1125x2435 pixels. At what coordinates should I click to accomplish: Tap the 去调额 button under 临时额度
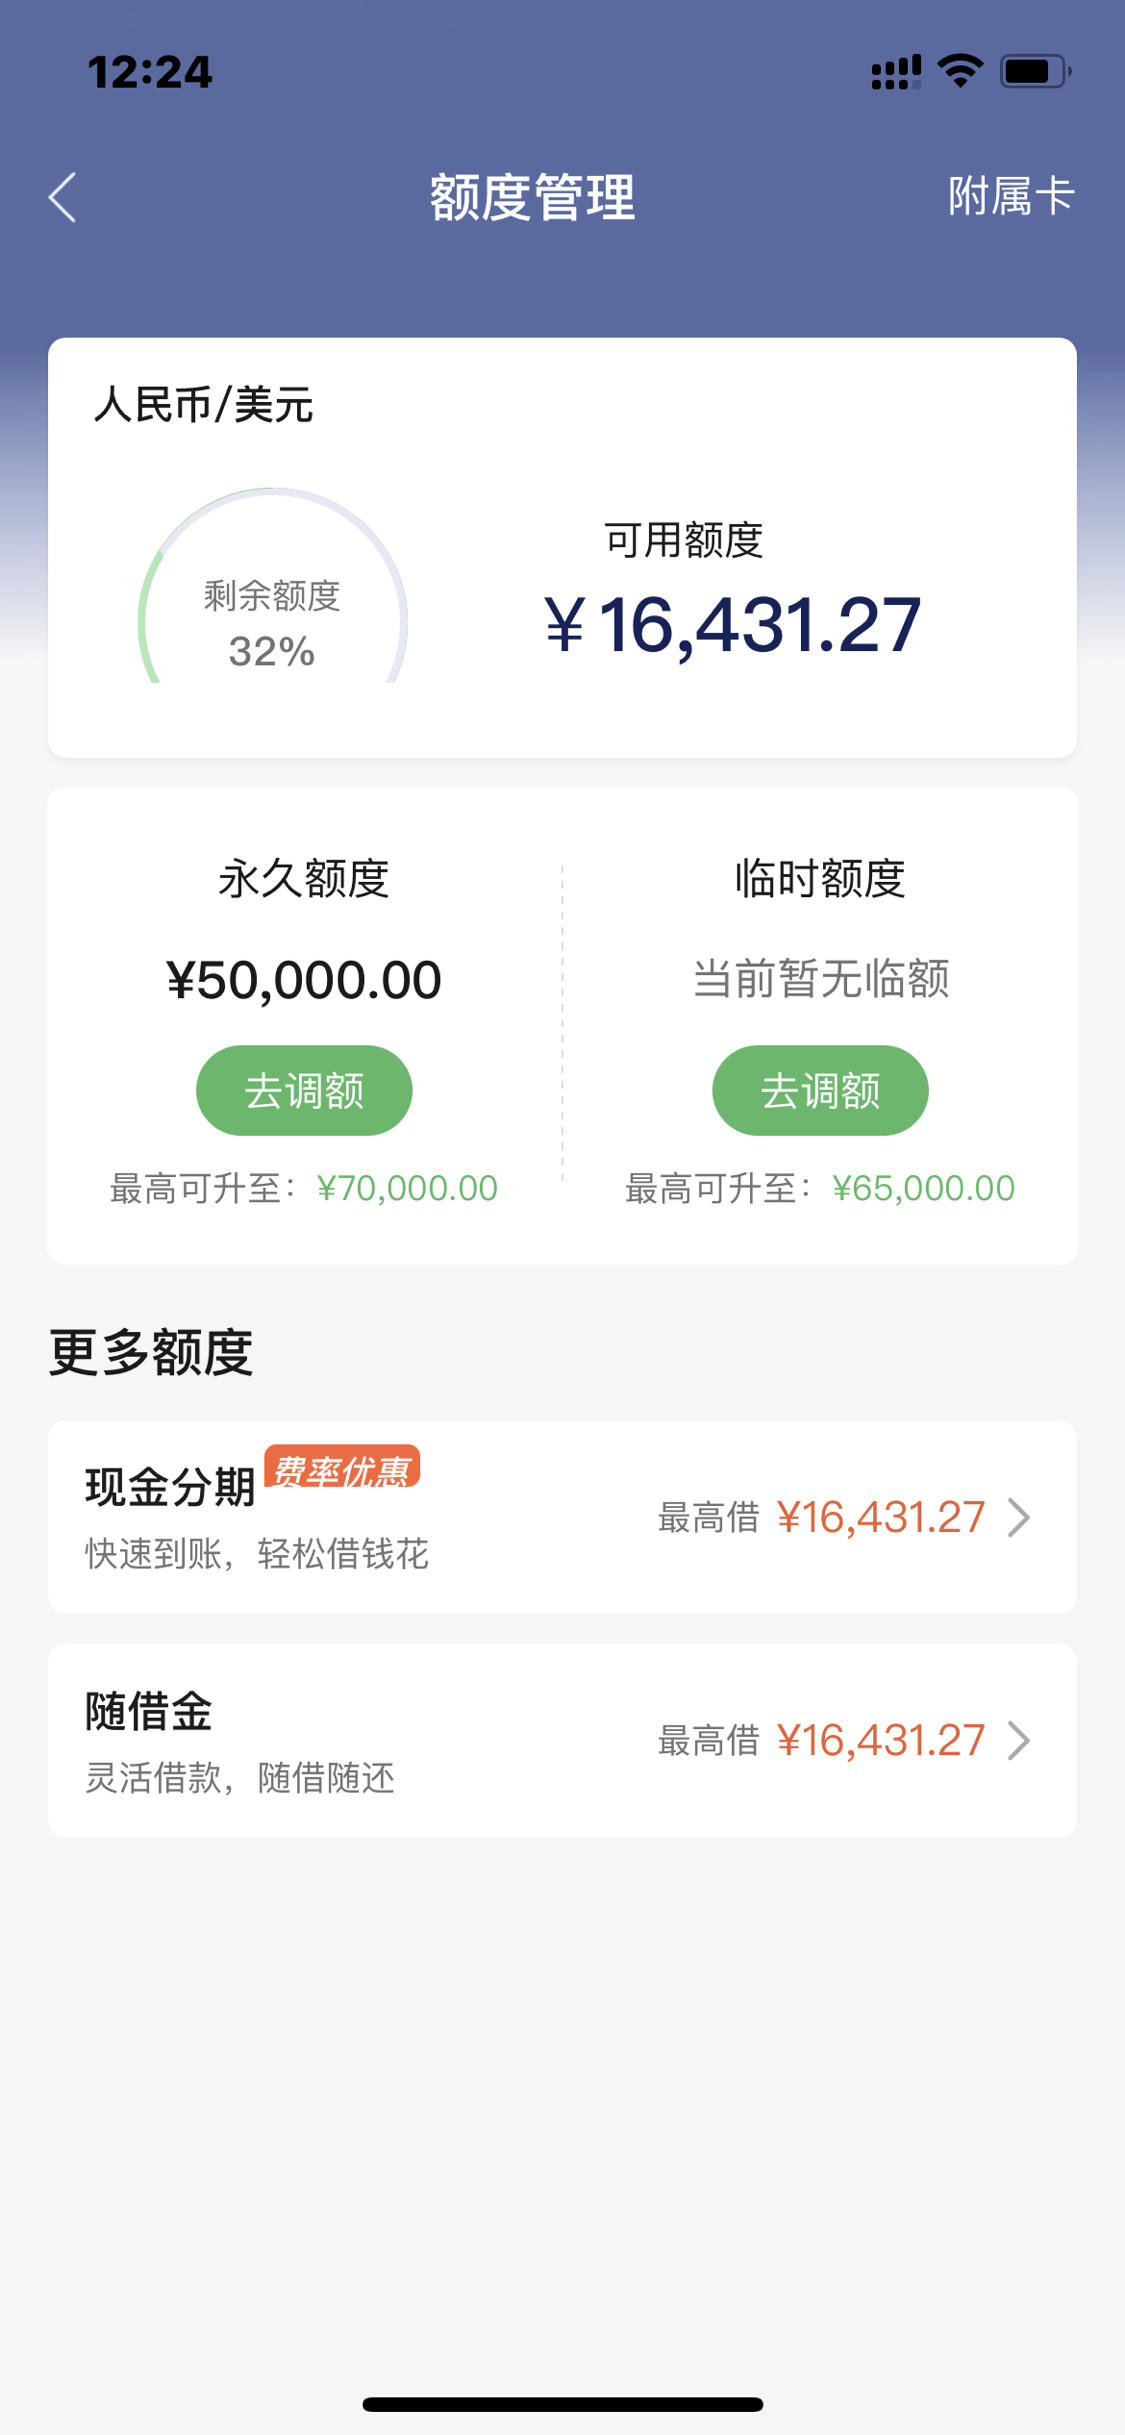pos(820,1090)
